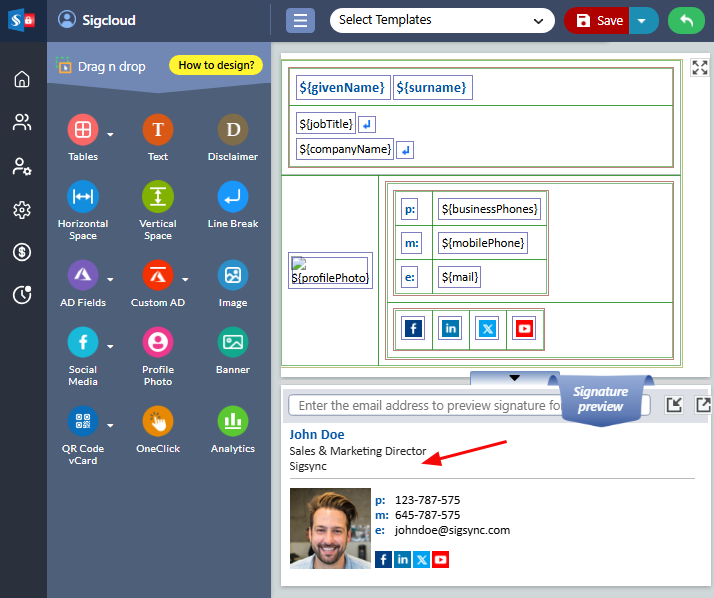Open Settings from the left sidebar

[x=22, y=210]
